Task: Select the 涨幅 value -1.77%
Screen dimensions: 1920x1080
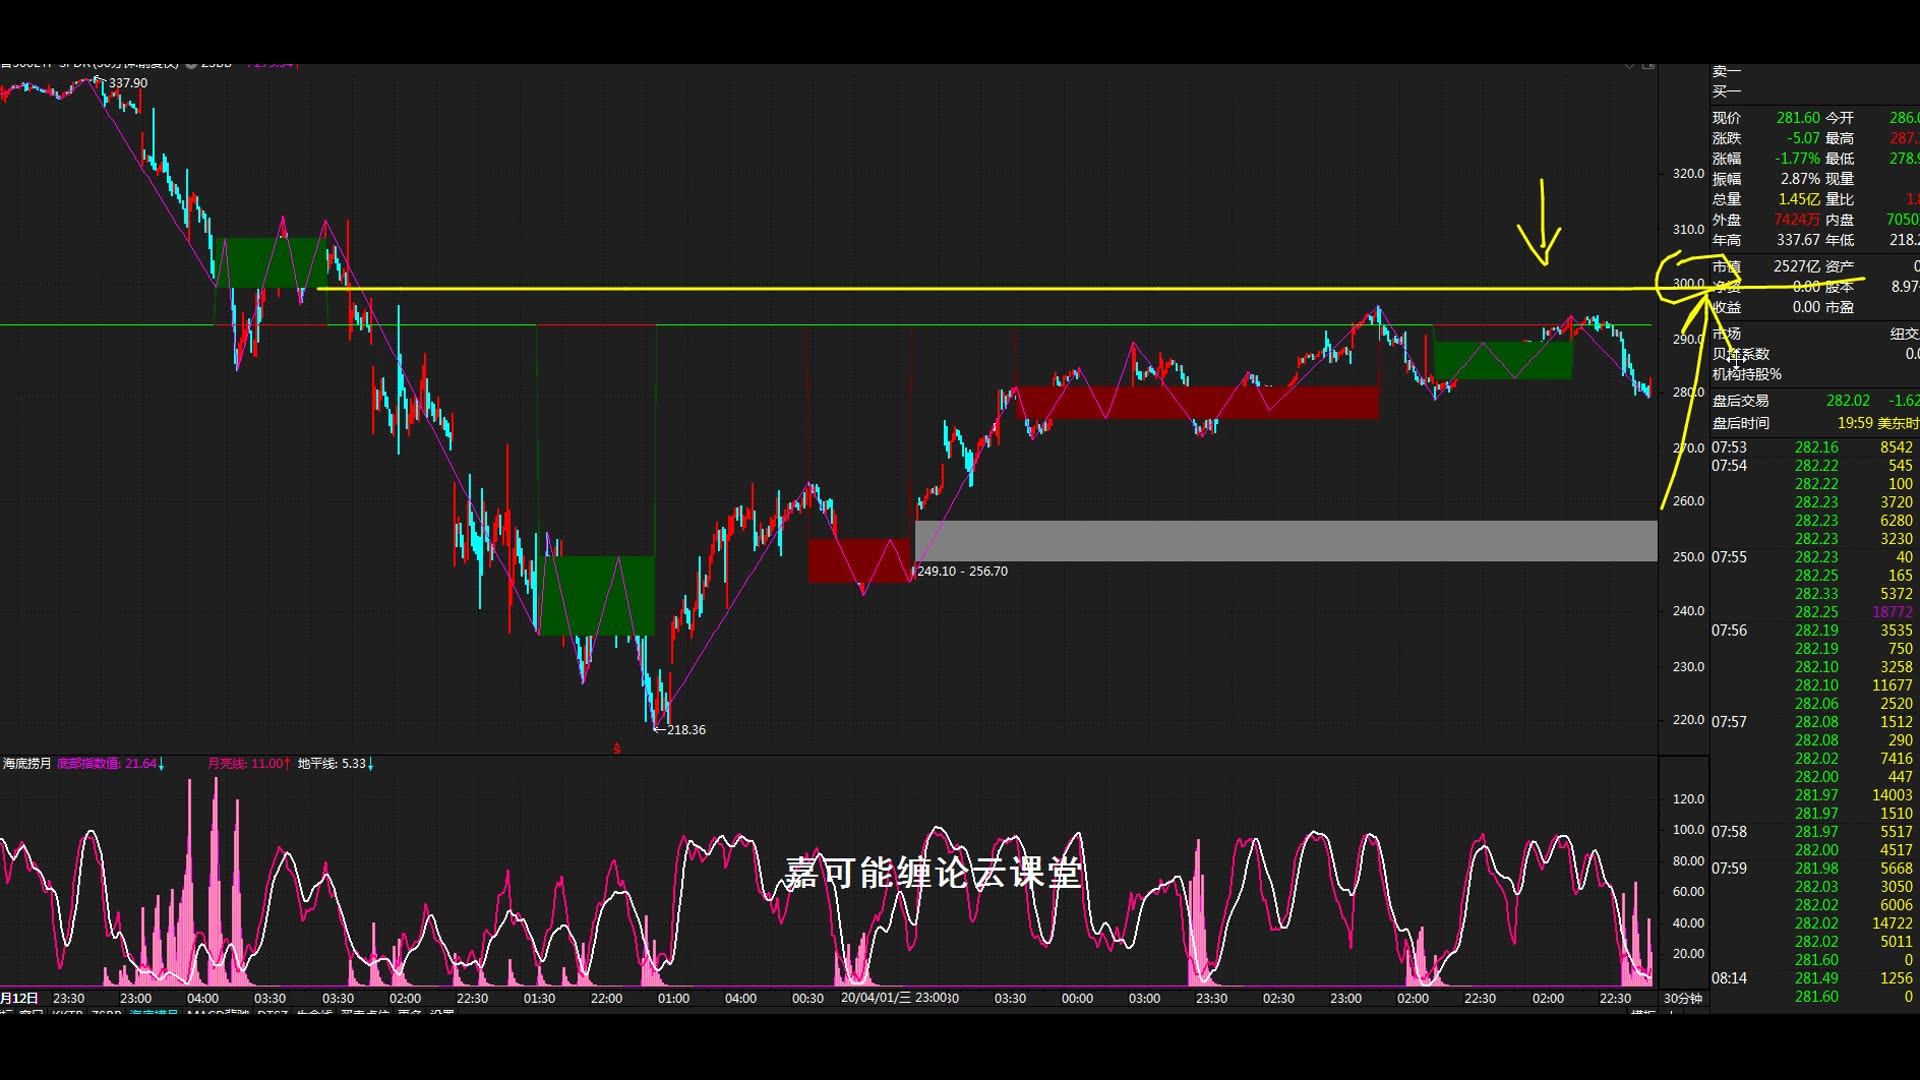Action: point(1797,159)
